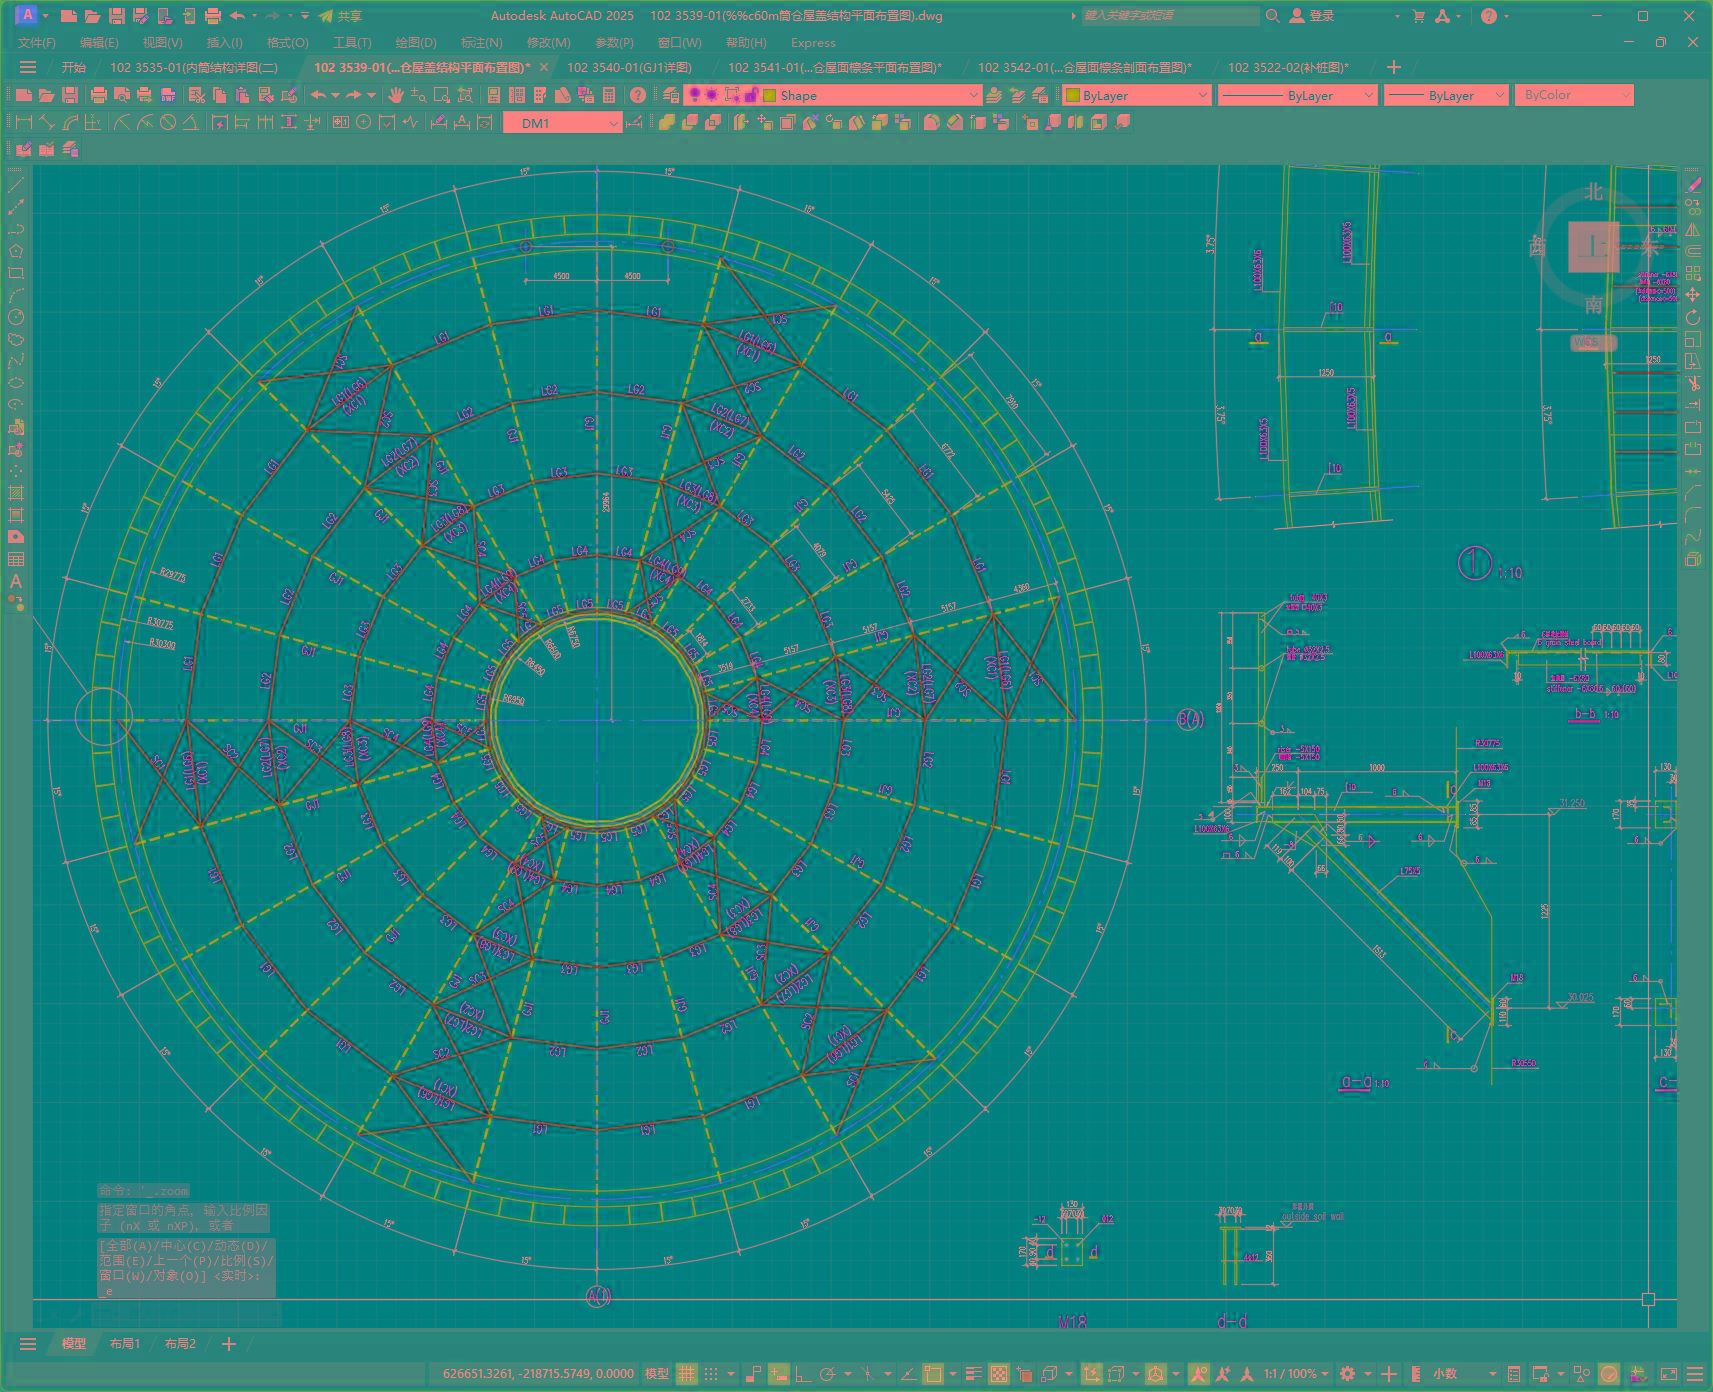Viewport: 1713px width, 1392px height.
Task: Select Aligned Dimension tool
Action: [x=46, y=122]
